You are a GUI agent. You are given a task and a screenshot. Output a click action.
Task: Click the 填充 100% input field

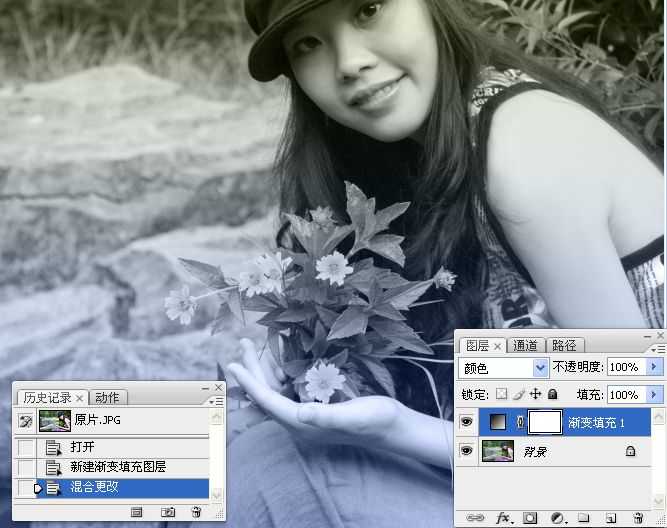point(627,395)
